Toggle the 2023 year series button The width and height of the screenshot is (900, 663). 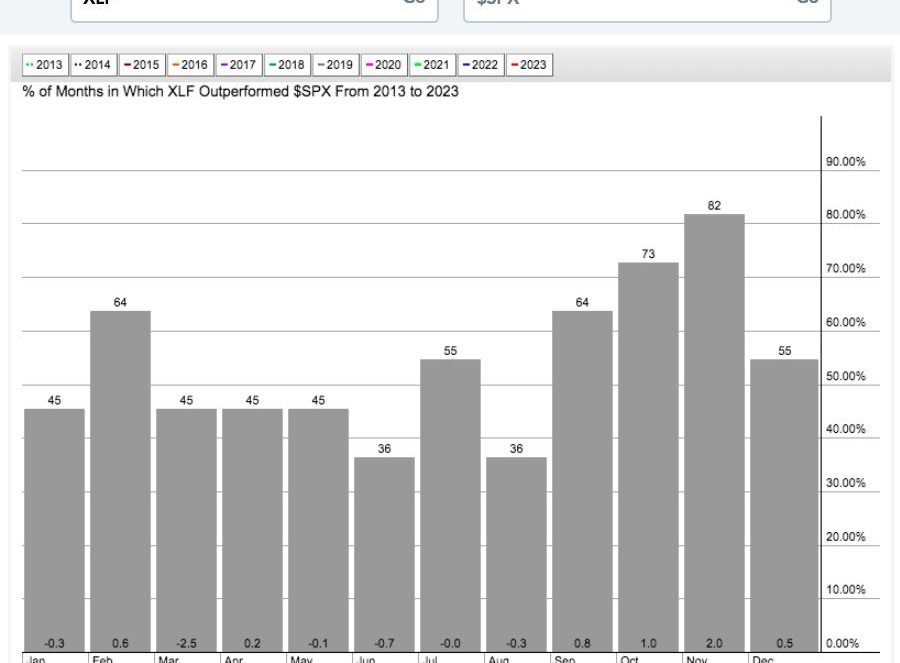529,65
